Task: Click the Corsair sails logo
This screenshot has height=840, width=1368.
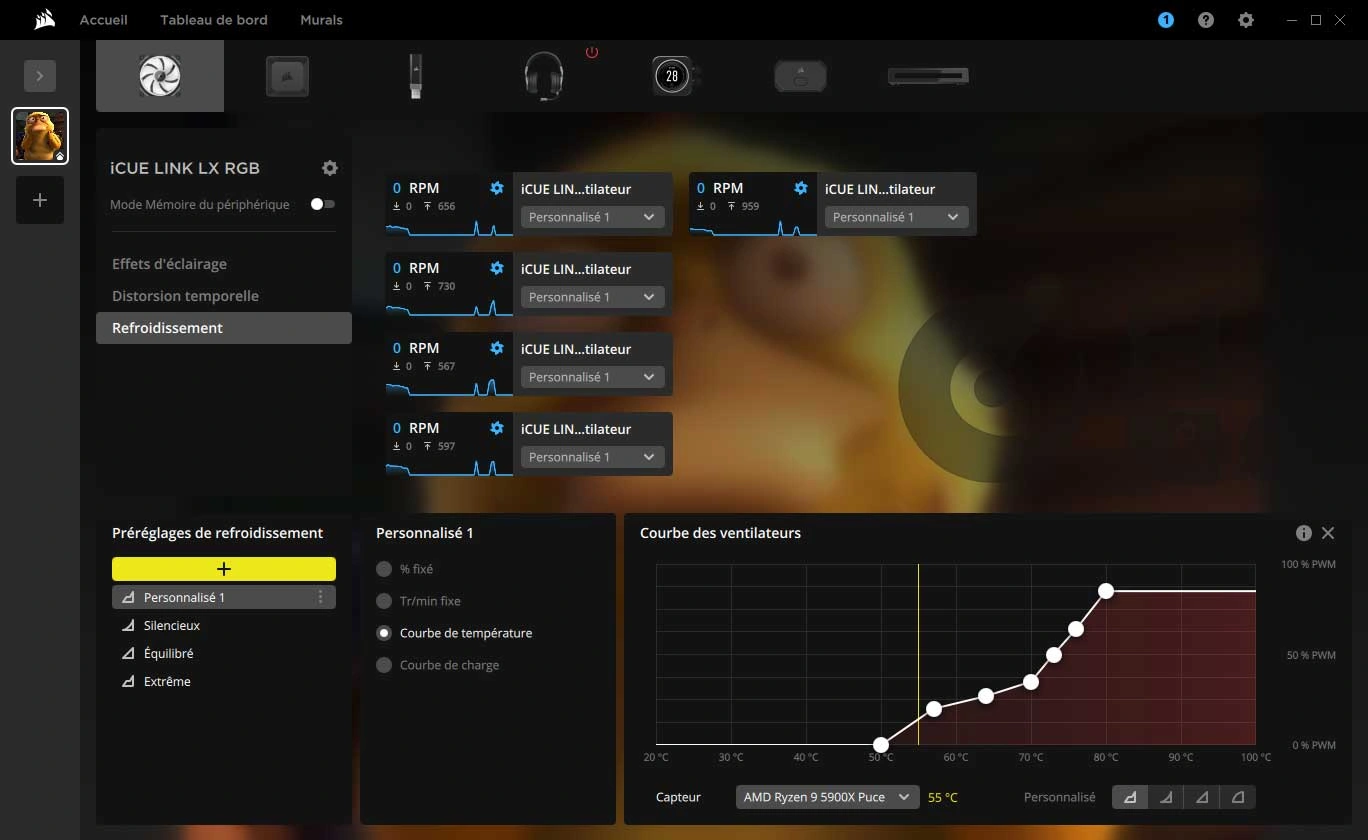Action: (43, 19)
